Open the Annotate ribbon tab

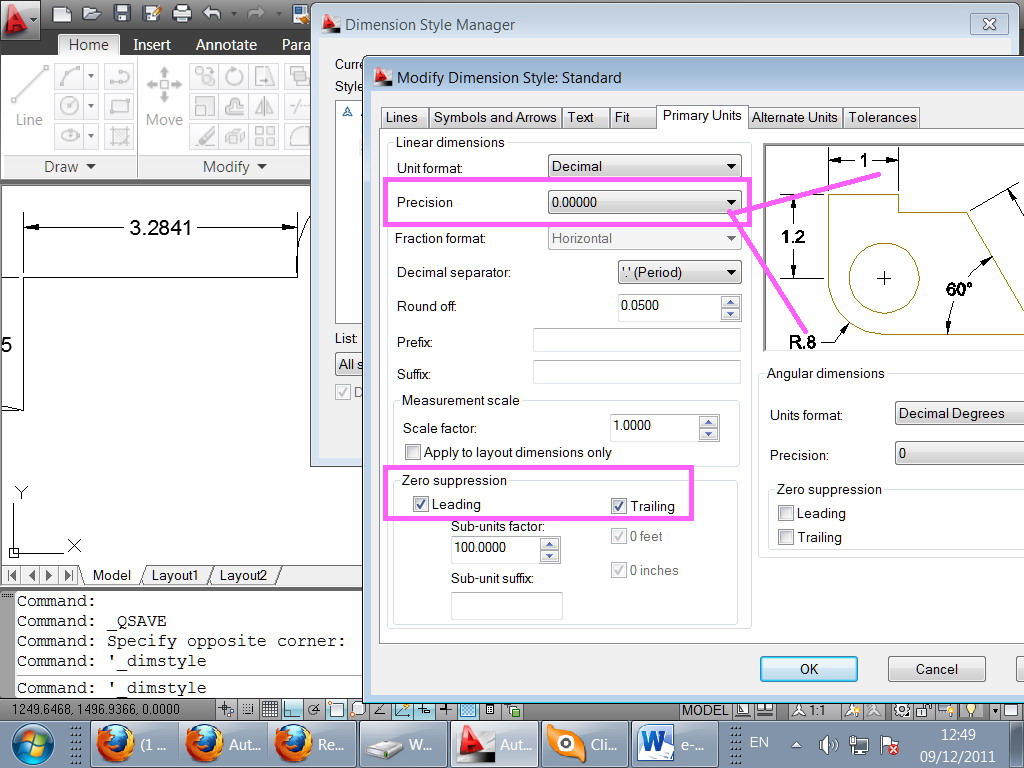pyautogui.click(x=226, y=44)
